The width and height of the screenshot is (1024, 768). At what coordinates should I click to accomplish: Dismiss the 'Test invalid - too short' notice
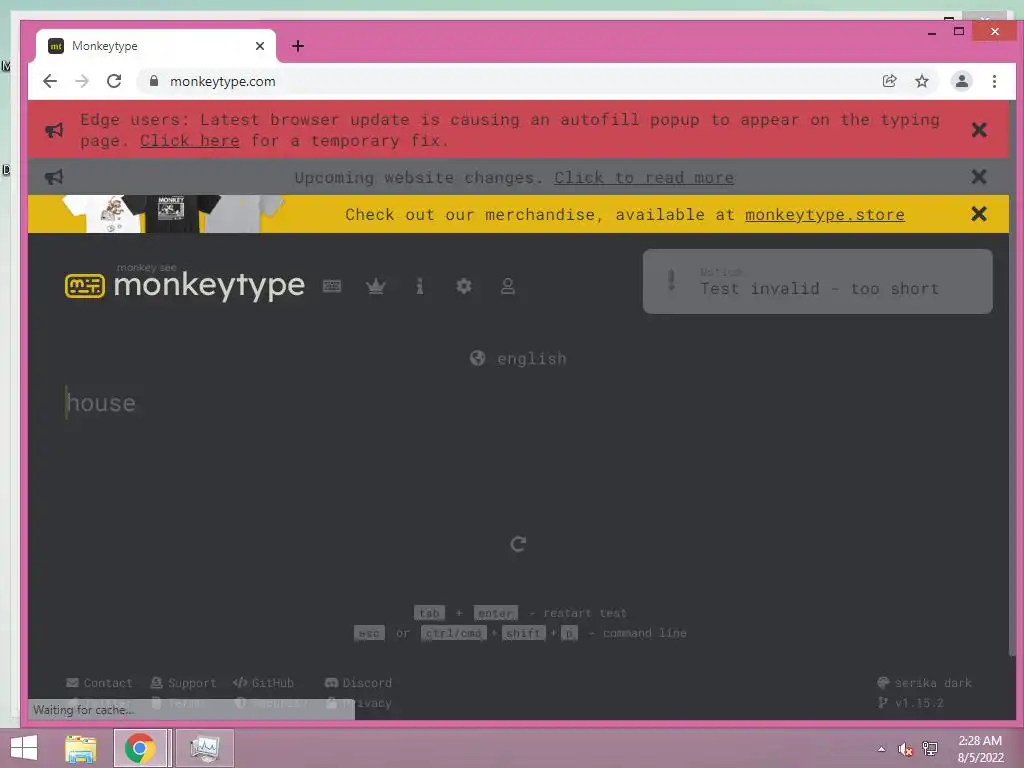point(818,281)
